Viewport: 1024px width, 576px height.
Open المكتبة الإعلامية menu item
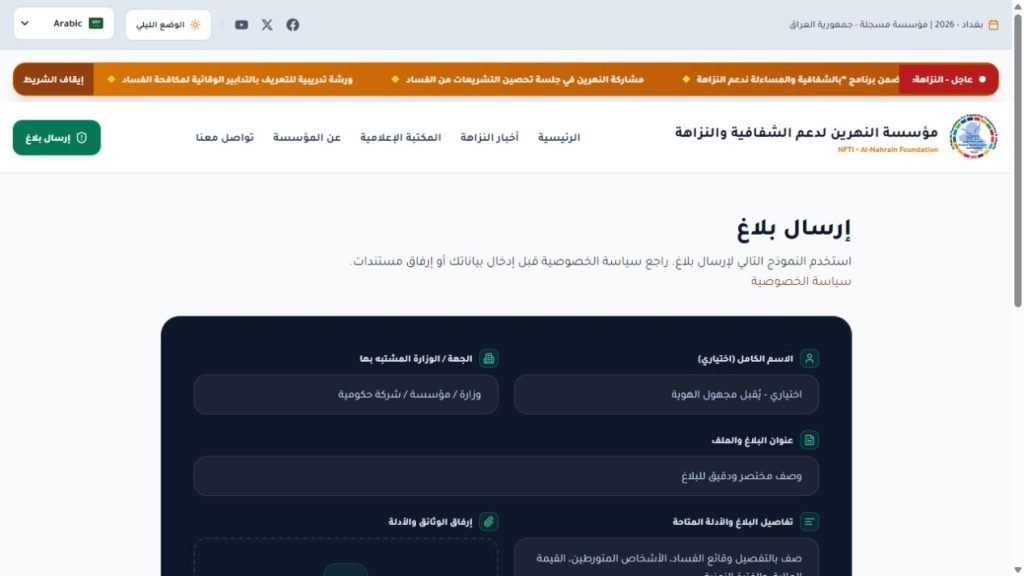tap(400, 137)
